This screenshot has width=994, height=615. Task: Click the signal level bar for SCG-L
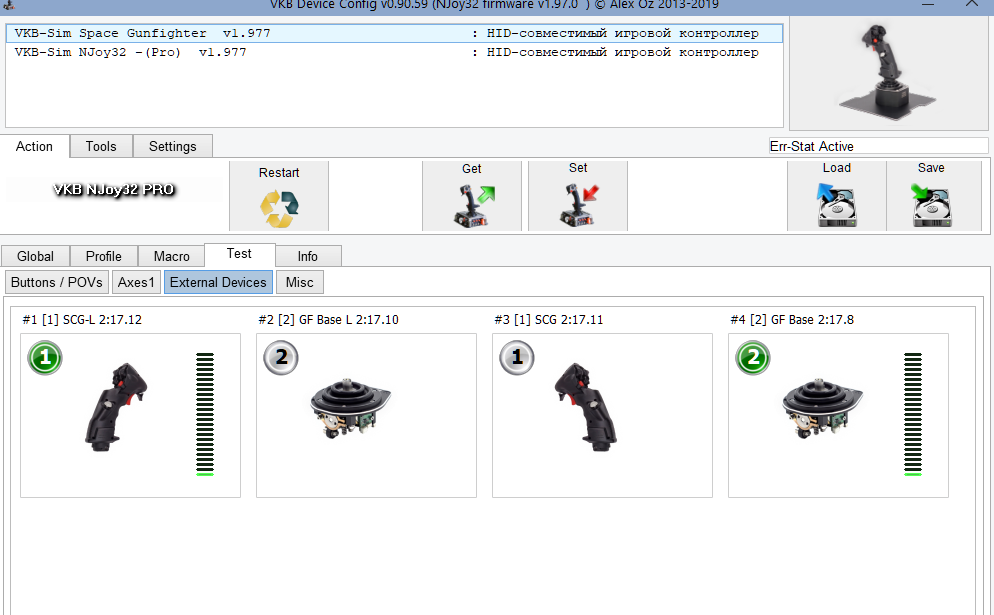(x=205, y=414)
